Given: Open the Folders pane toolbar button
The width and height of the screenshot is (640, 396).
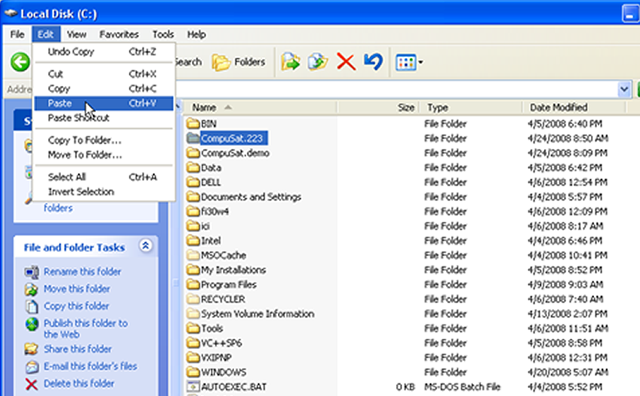Looking at the screenshot, I should (x=239, y=62).
